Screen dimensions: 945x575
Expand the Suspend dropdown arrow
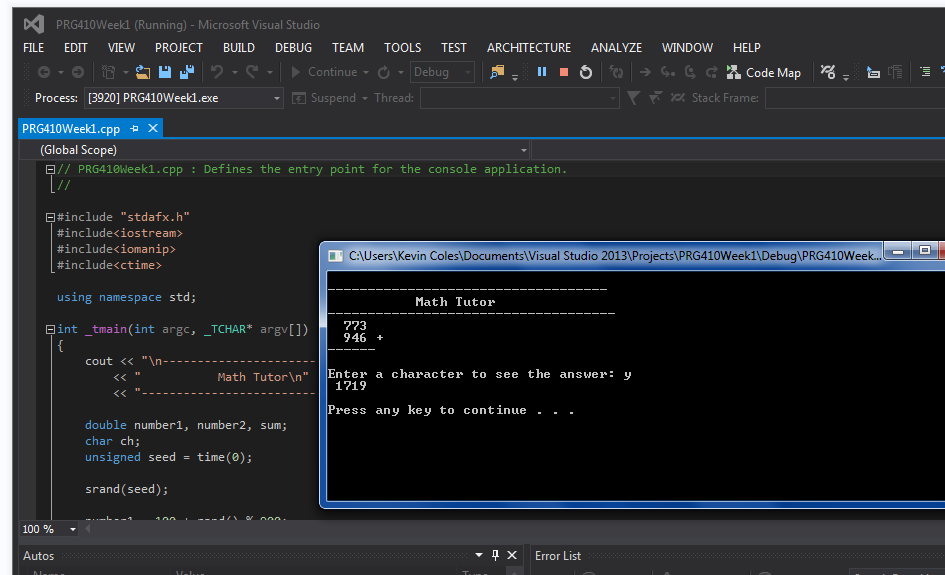[x=365, y=98]
